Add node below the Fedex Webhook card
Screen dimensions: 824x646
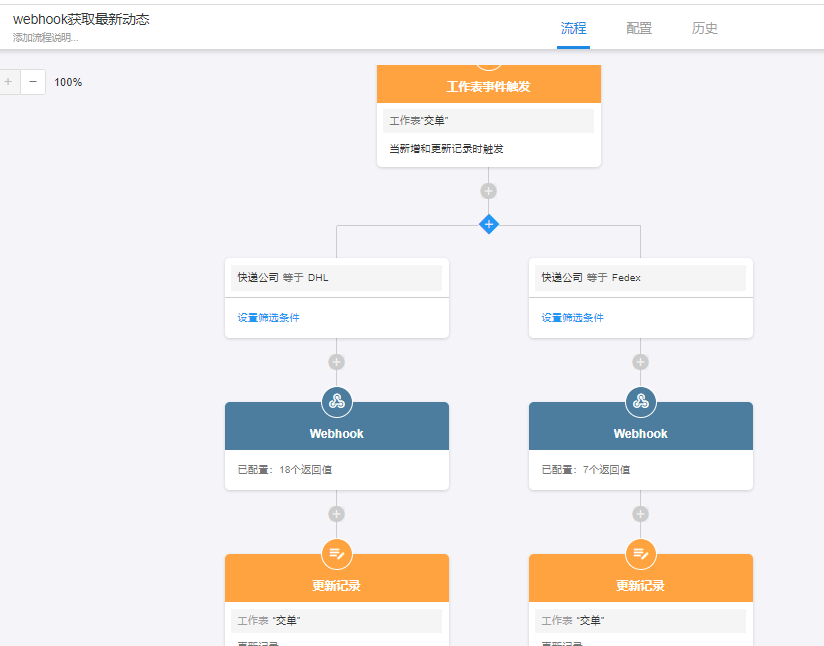point(641,514)
